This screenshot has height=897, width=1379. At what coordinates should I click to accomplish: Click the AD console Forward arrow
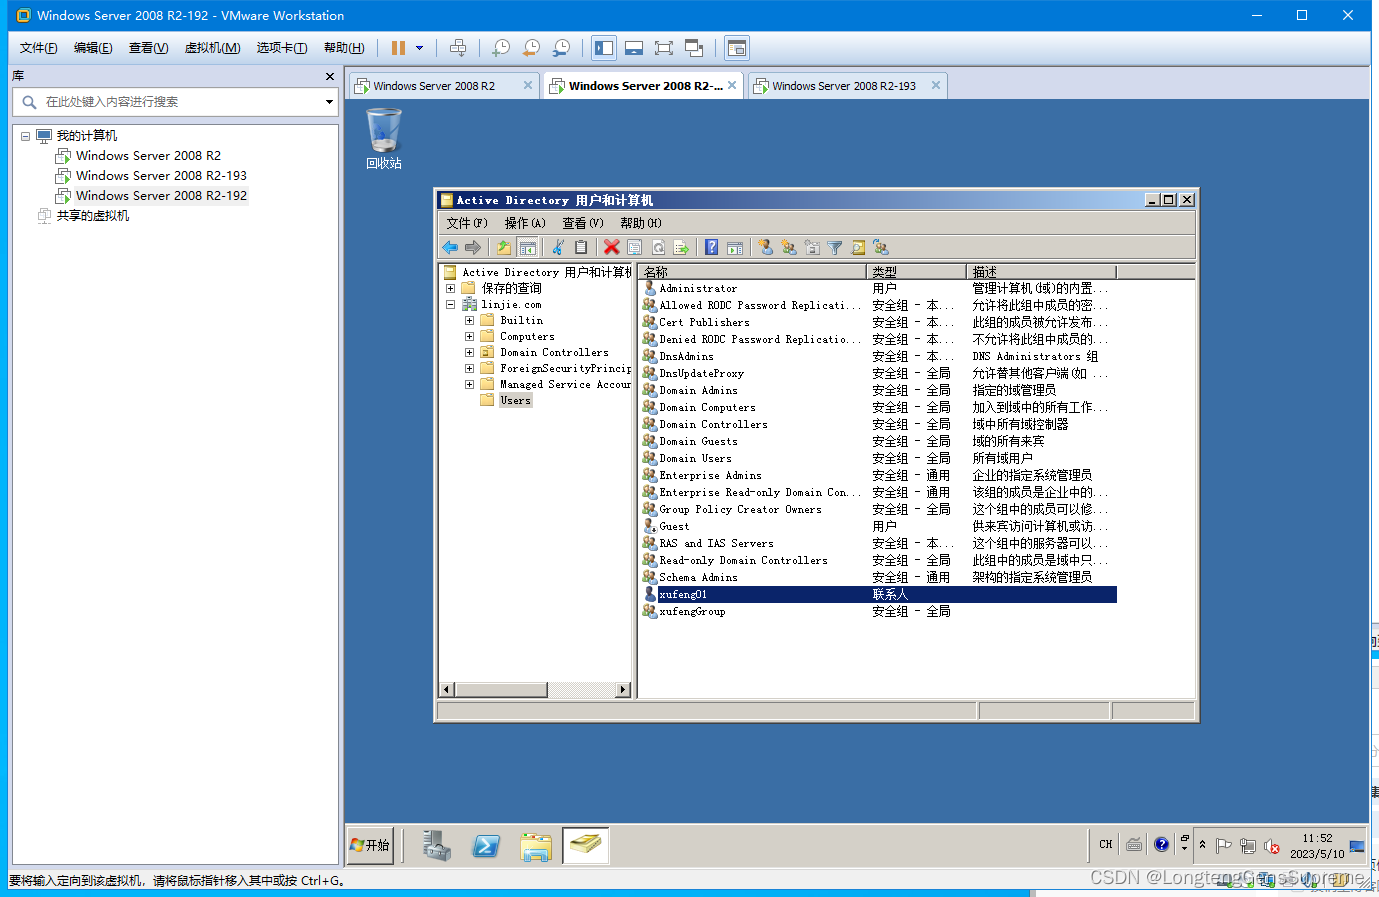[473, 247]
